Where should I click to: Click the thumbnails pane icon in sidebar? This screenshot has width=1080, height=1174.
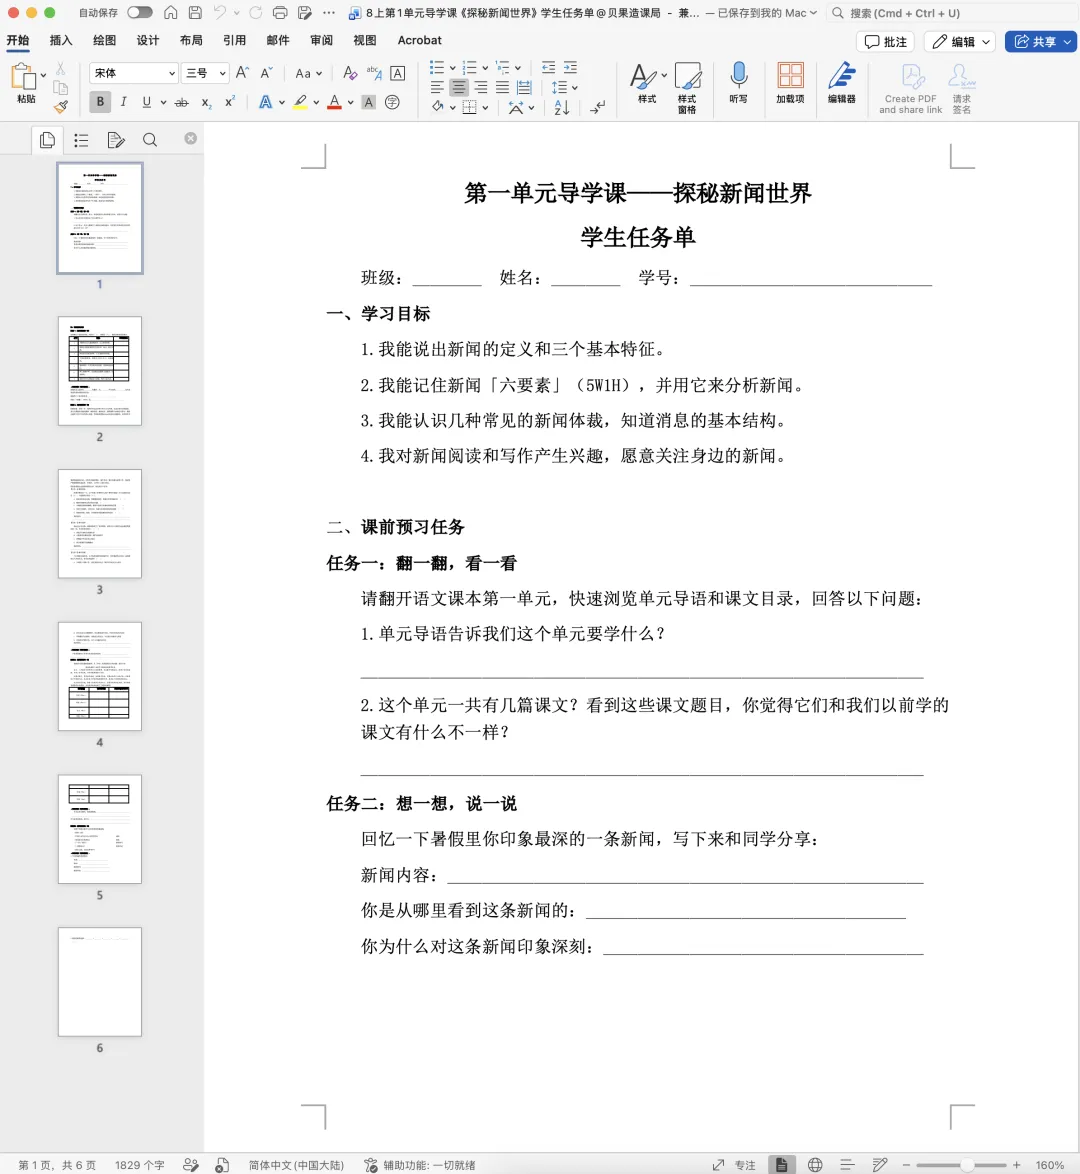point(47,140)
